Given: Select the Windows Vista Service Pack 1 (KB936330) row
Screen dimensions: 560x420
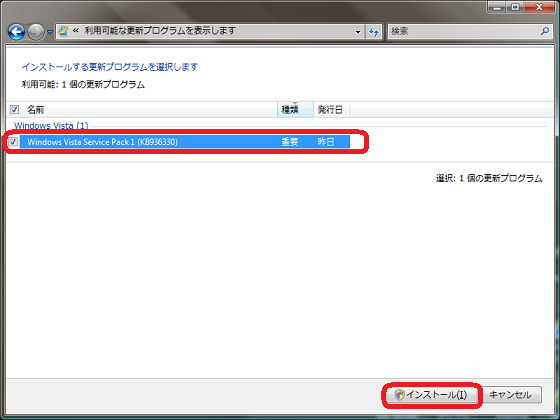Looking at the screenshot, I should [184, 142].
